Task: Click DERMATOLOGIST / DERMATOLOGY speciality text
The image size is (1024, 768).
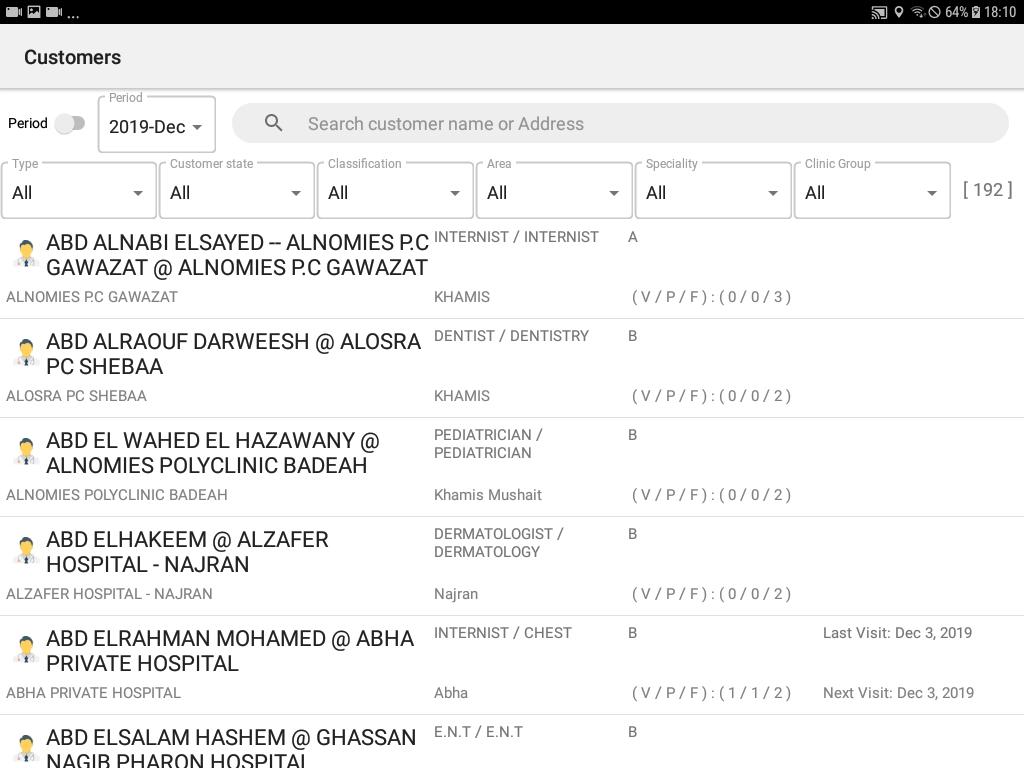Action: coord(498,543)
